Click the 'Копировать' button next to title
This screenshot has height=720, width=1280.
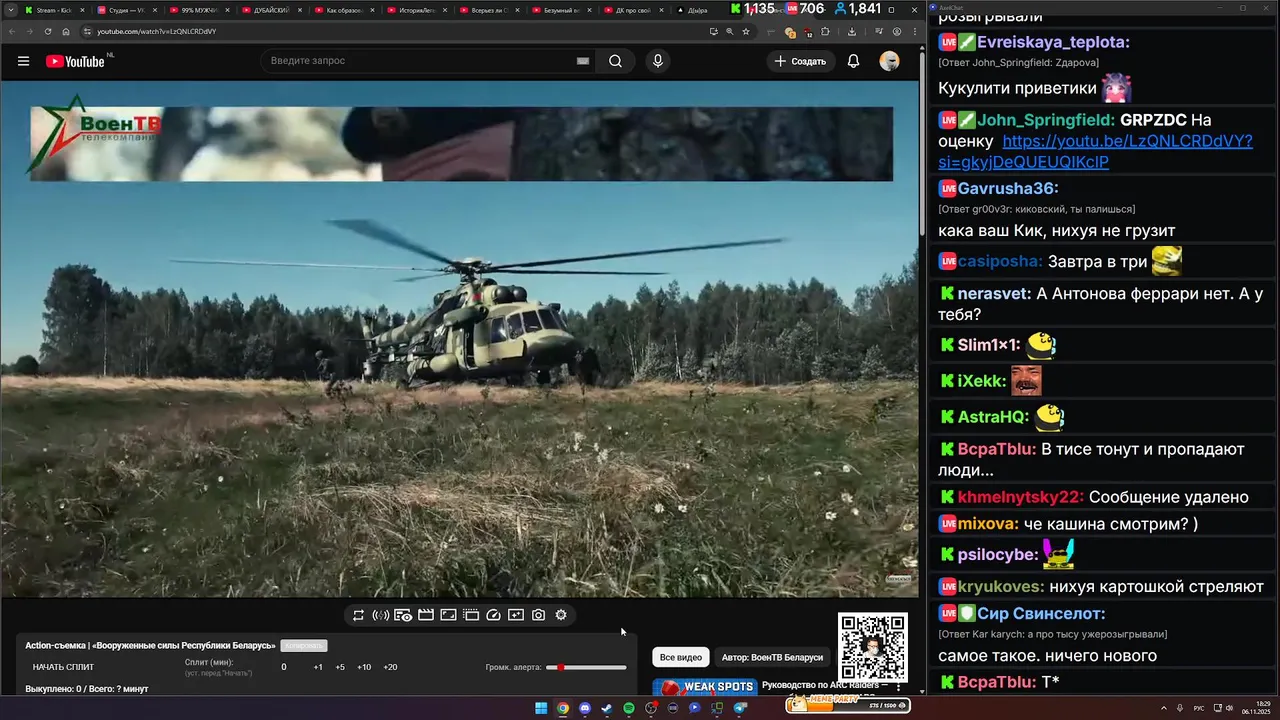coord(304,646)
